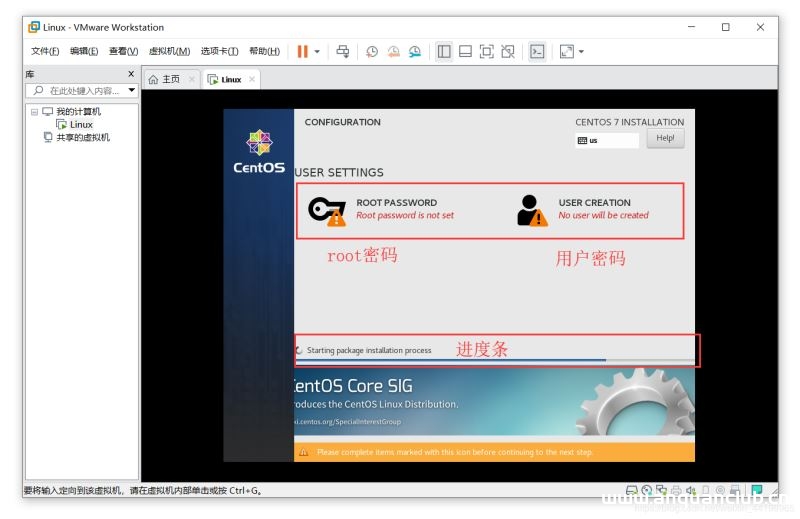Click the Help! button in the installer

coord(665,139)
